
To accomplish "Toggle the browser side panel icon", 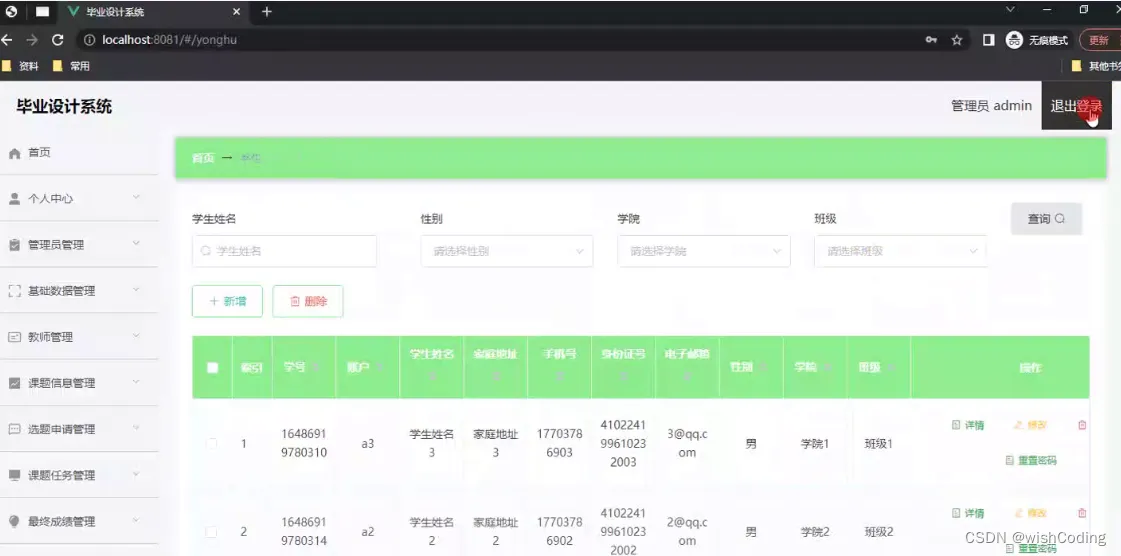I will (x=989, y=40).
